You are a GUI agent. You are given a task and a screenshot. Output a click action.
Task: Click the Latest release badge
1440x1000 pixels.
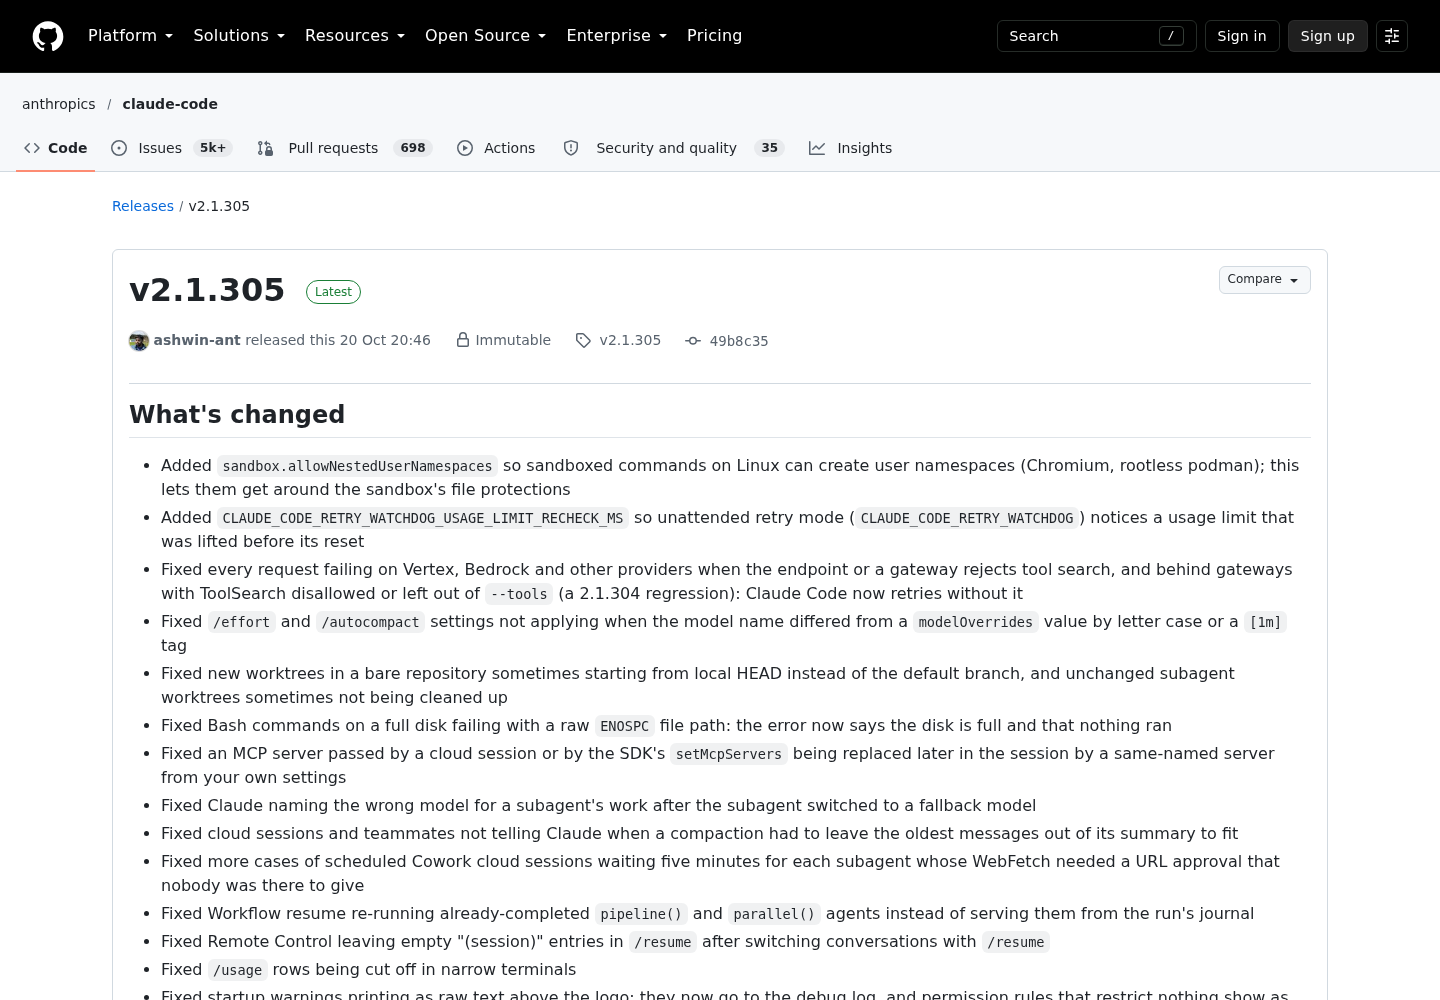(333, 292)
